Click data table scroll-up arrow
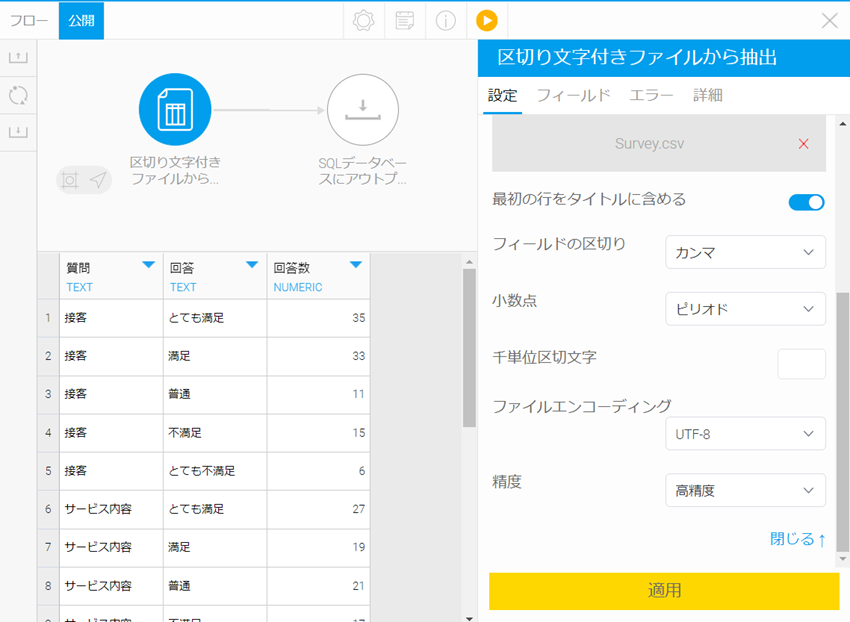The image size is (850, 622). 469,262
